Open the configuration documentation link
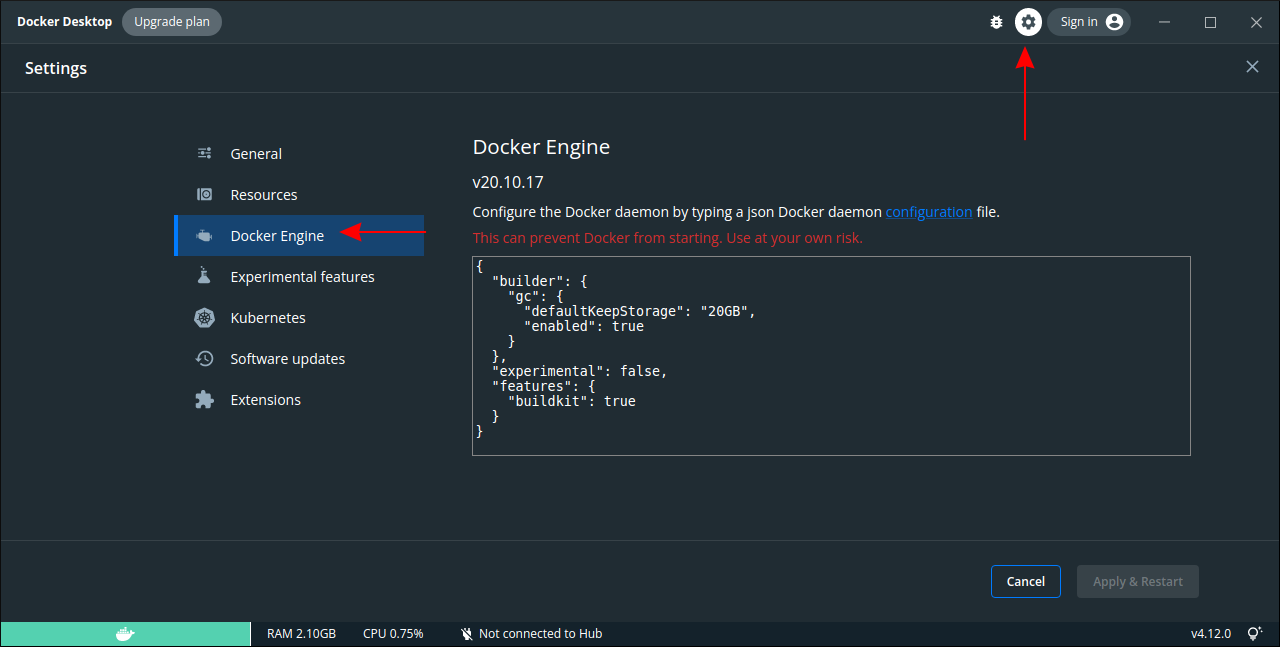 928,211
